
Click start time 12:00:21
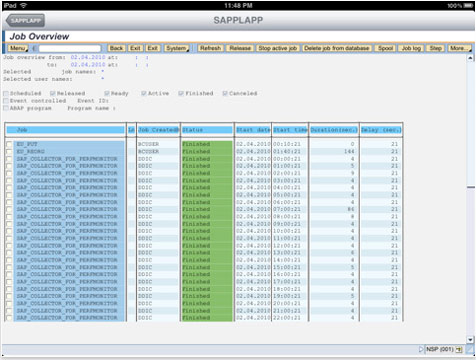(287, 246)
